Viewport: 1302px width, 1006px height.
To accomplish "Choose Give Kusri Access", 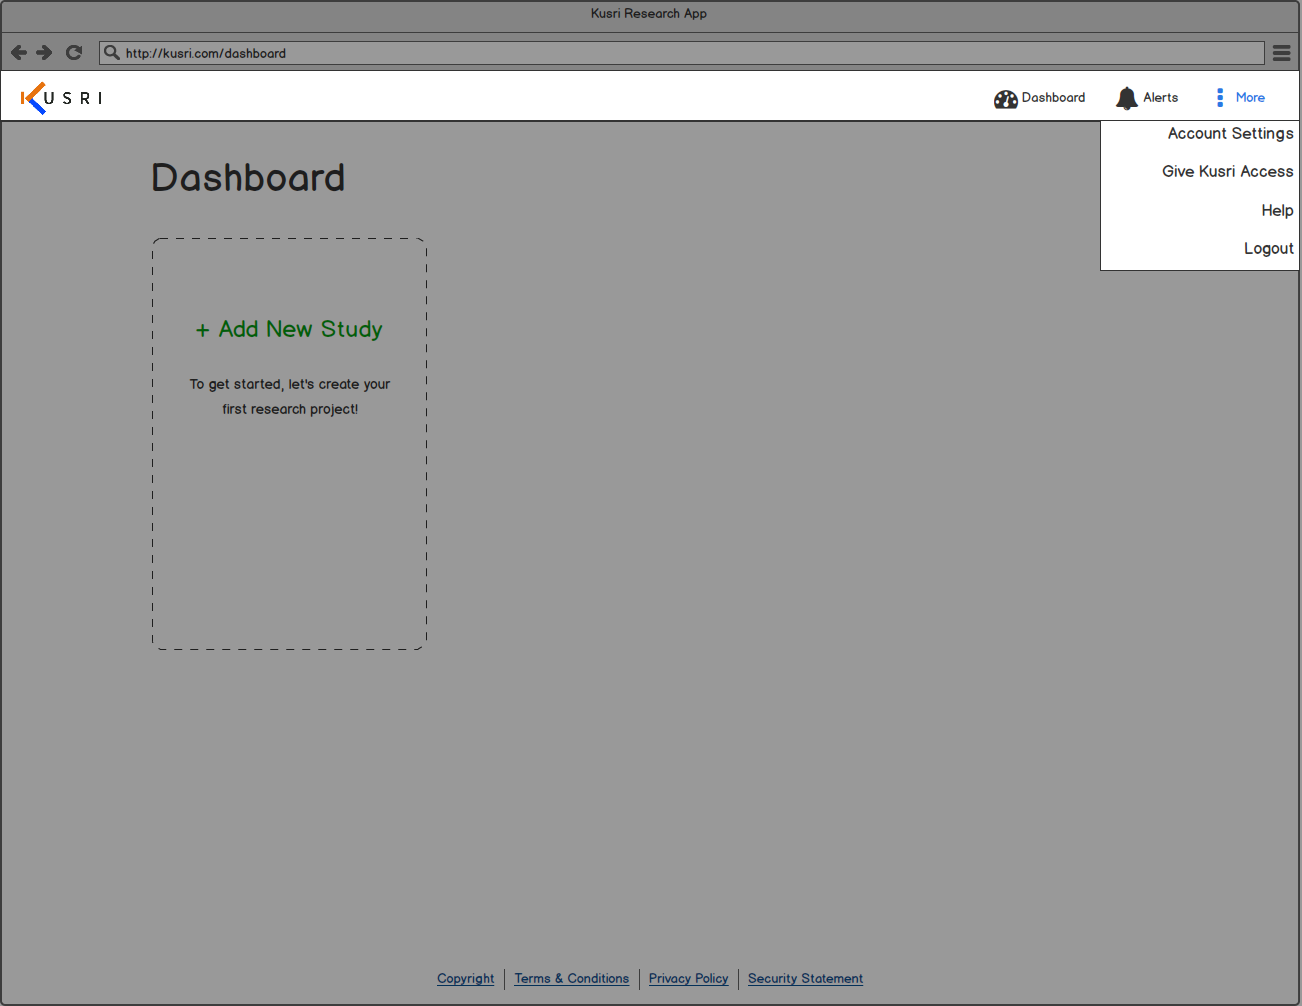I will (x=1227, y=172).
